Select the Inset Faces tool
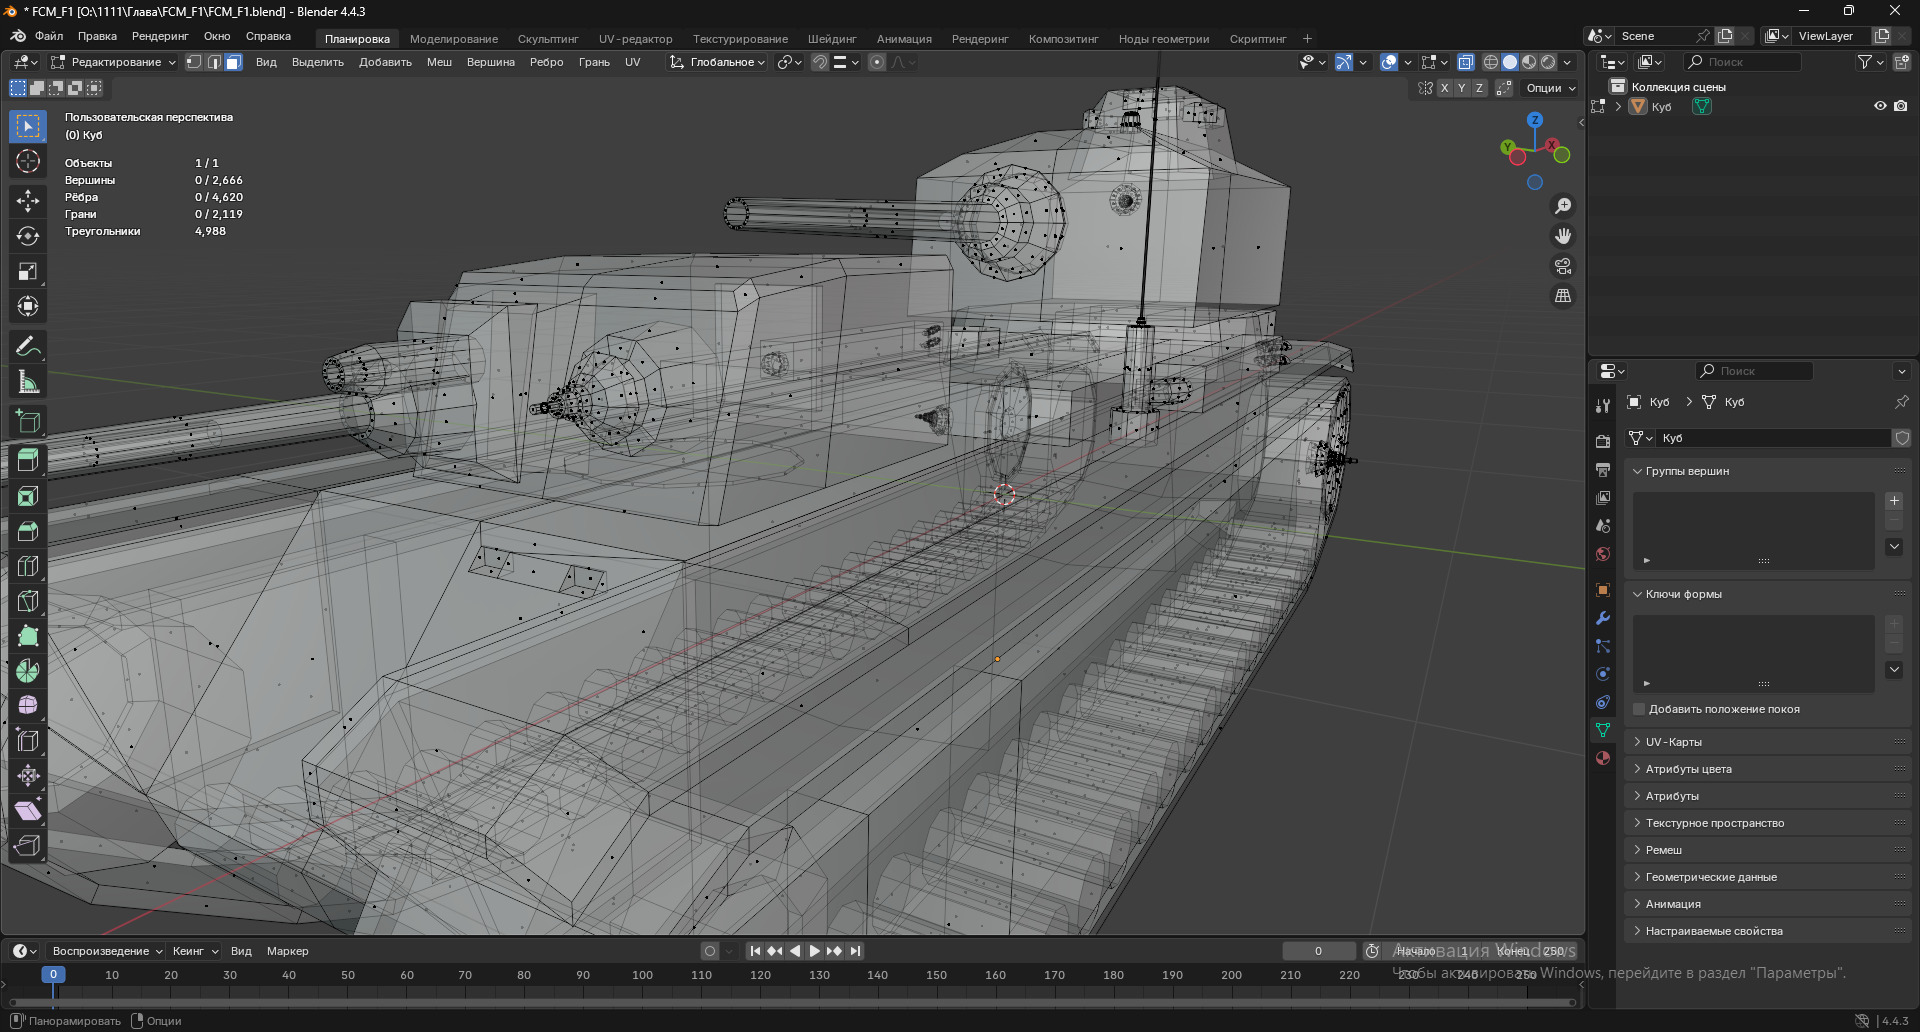Image resolution: width=1920 pixels, height=1032 pixels. (28, 496)
